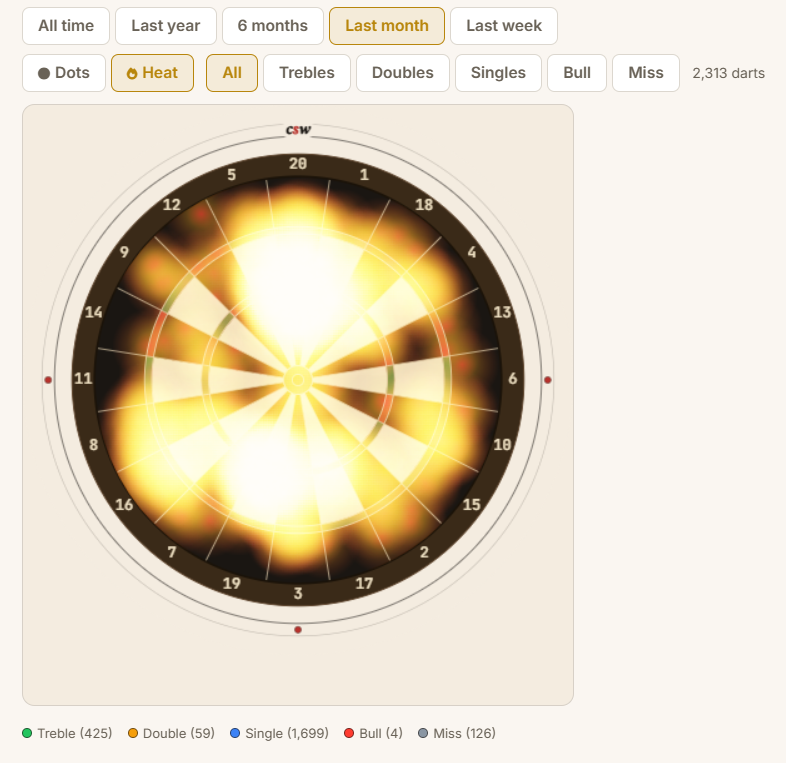Click the bullseye at dartboard center
Screen dimensions: 786x763
pyautogui.click(x=298, y=380)
